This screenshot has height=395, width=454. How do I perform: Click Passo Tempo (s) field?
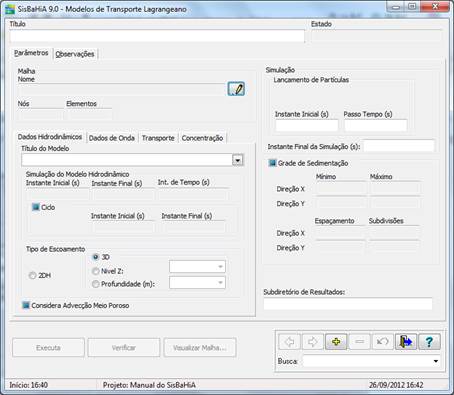click(376, 125)
